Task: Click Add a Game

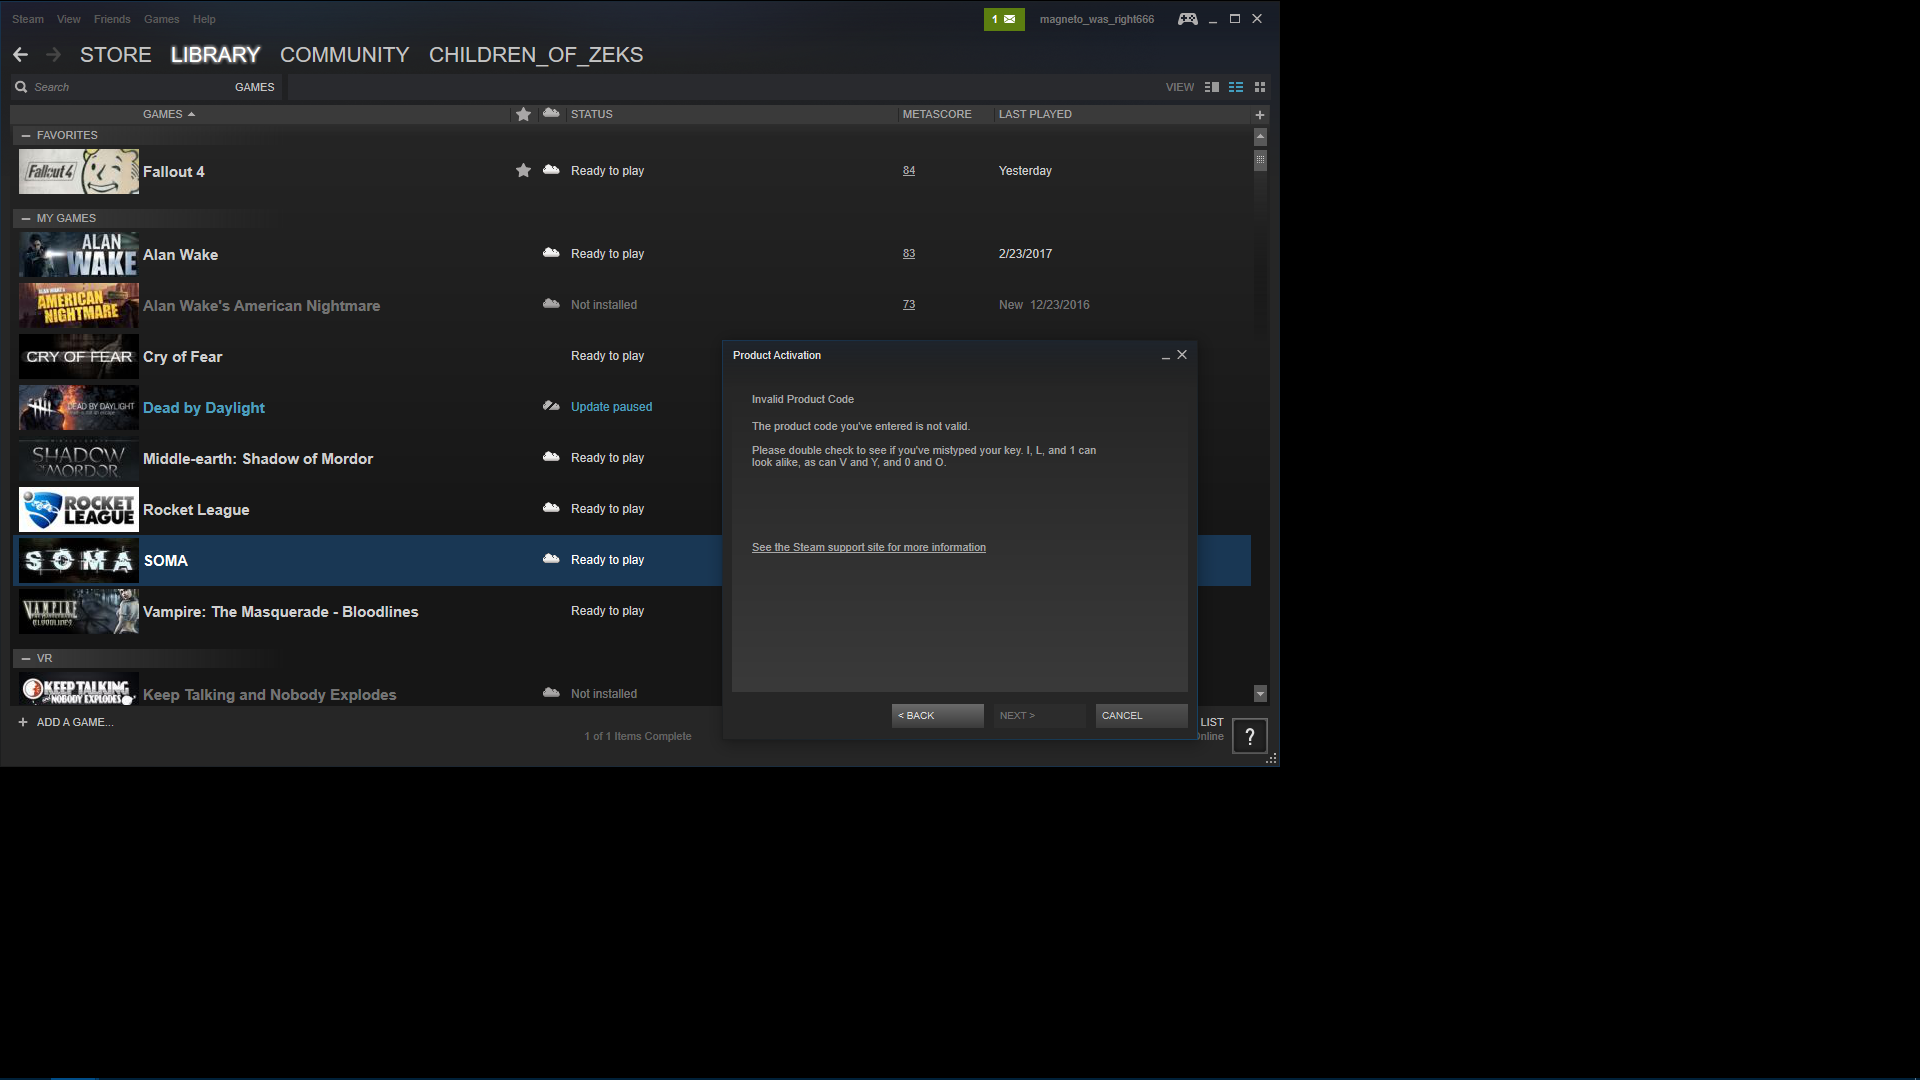Action: (x=75, y=722)
